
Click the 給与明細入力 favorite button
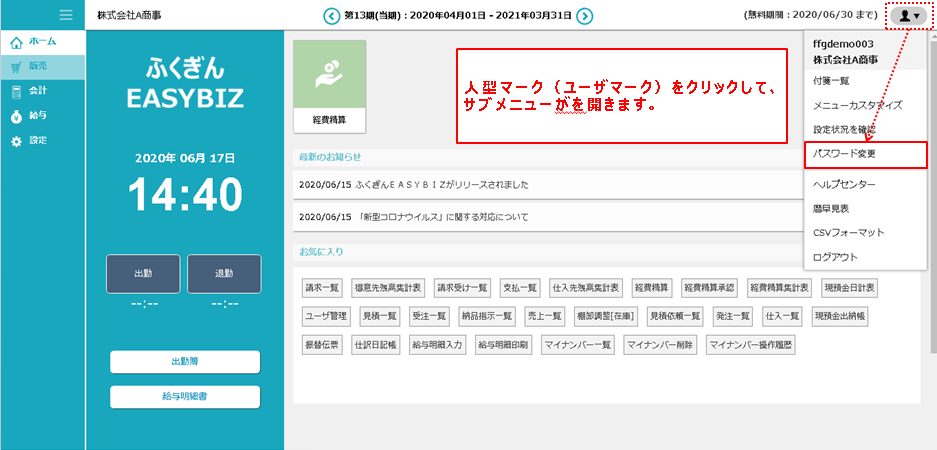437,344
